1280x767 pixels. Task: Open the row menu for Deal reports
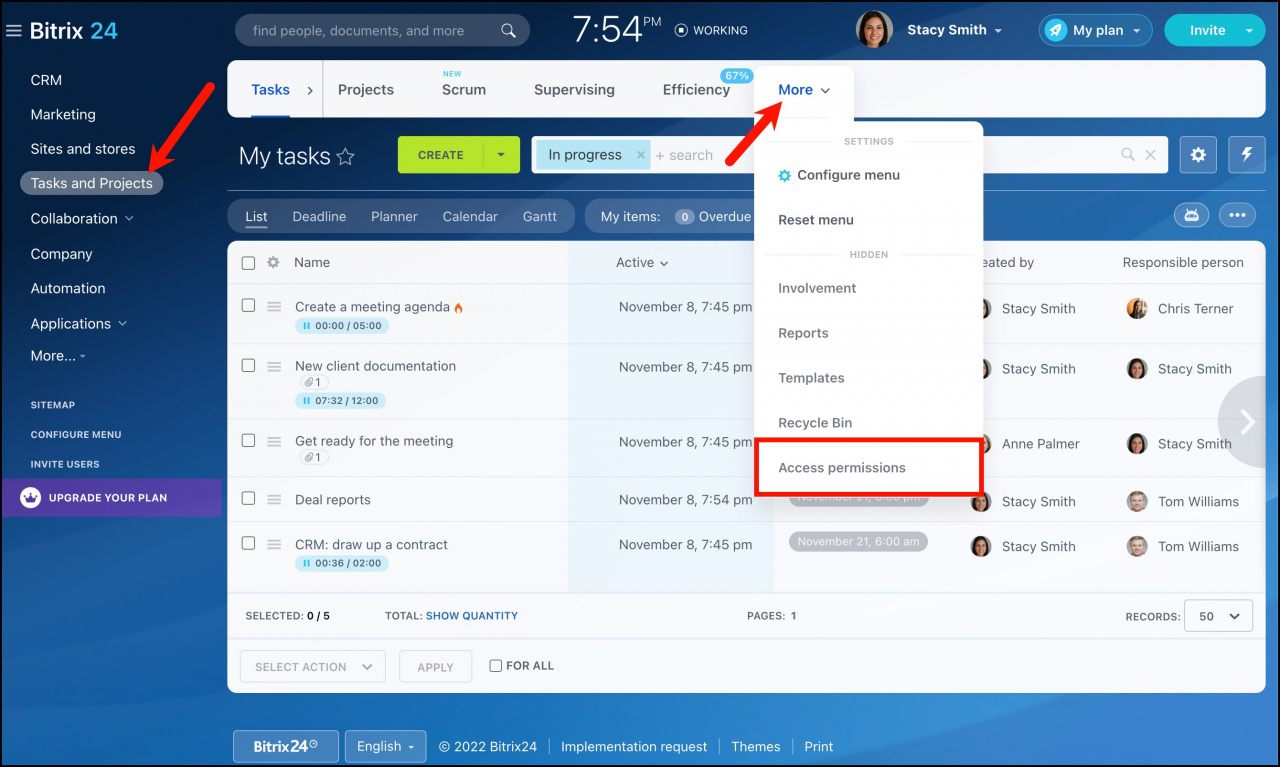[x=274, y=500]
